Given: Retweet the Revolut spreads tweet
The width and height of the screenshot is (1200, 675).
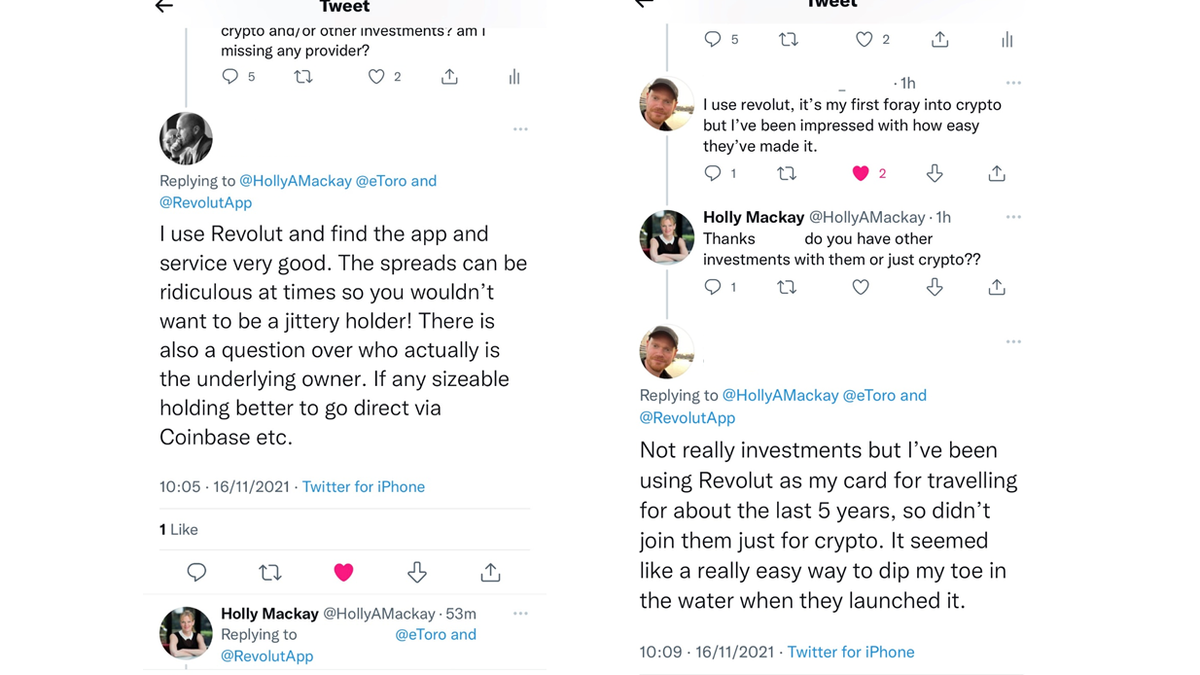Looking at the screenshot, I should tap(270, 572).
